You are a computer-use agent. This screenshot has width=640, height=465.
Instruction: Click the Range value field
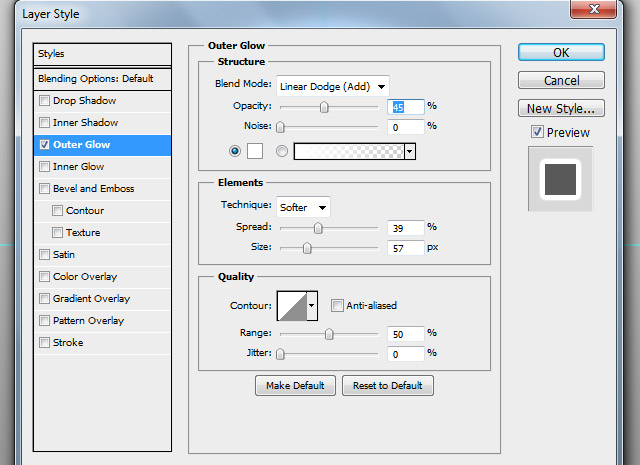point(406,334)
